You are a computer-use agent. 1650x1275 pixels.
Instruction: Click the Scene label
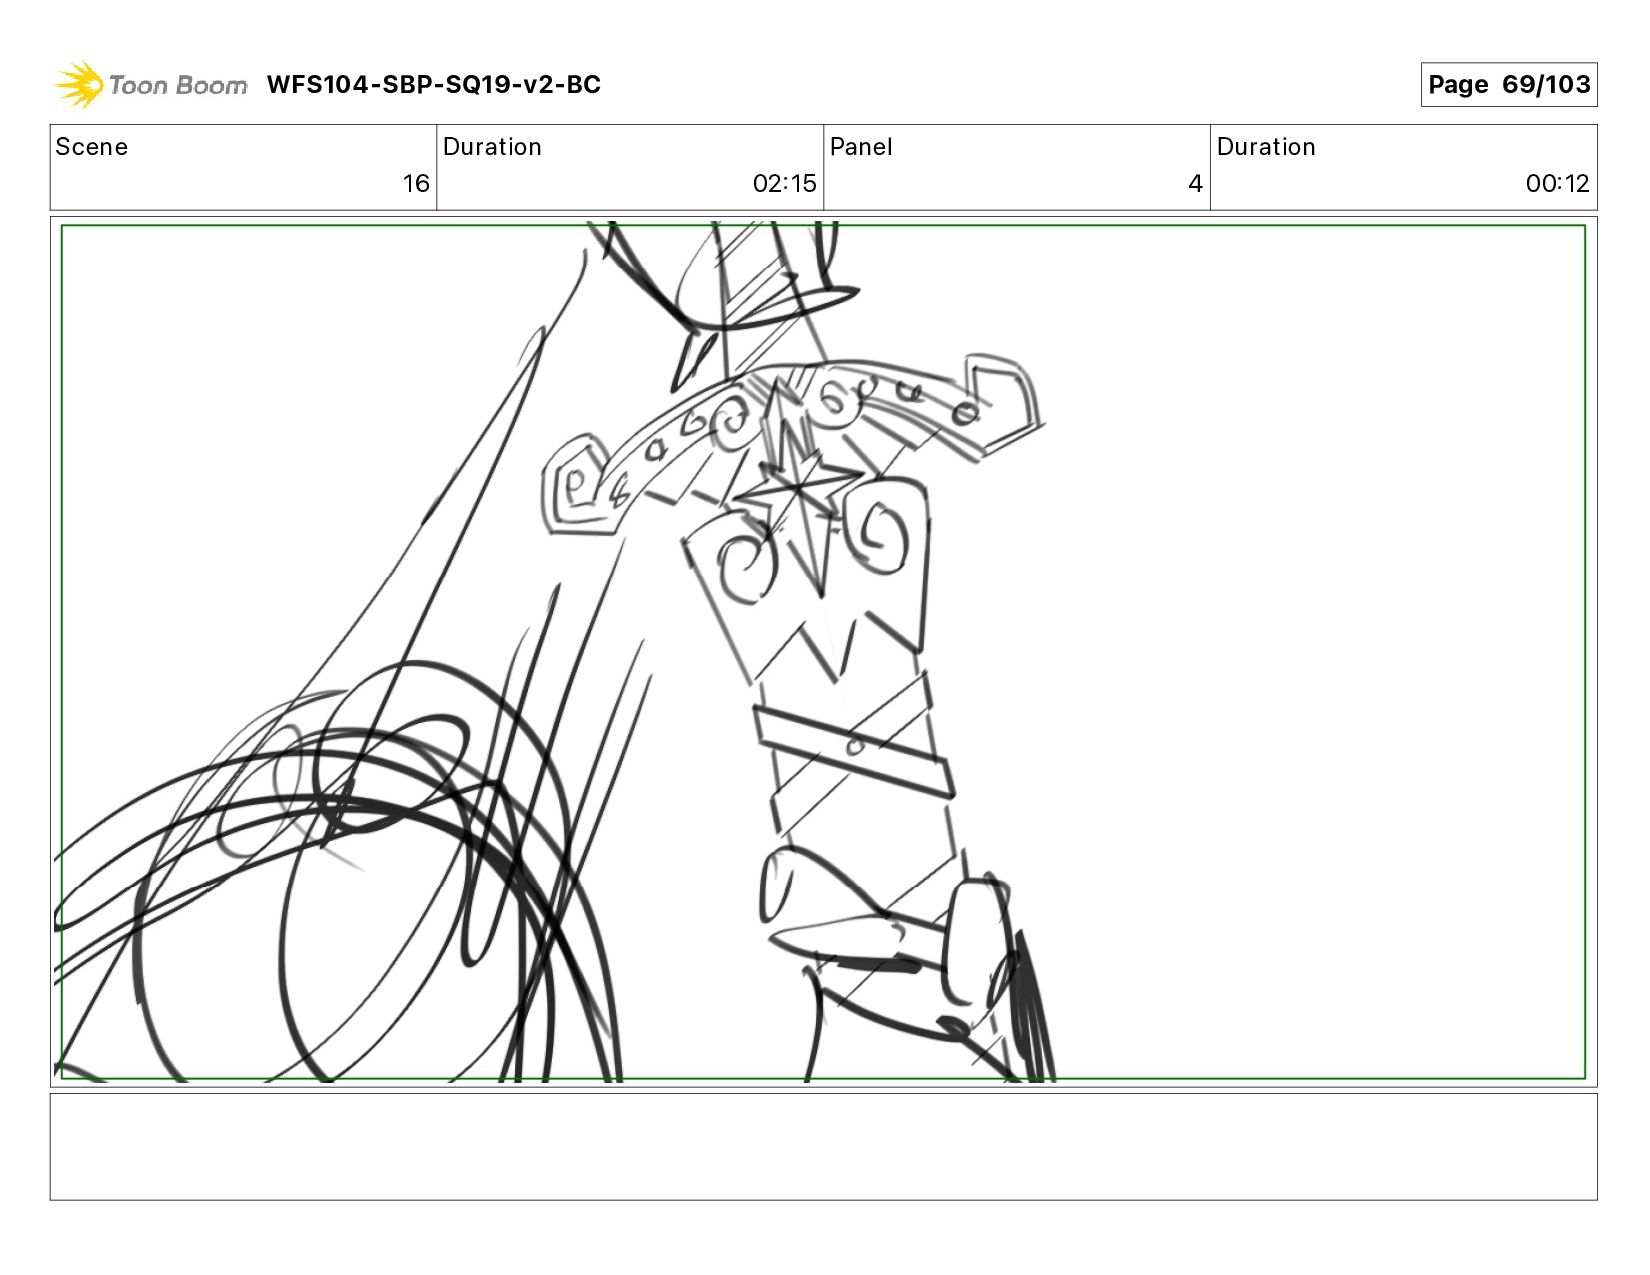(92, 147)
